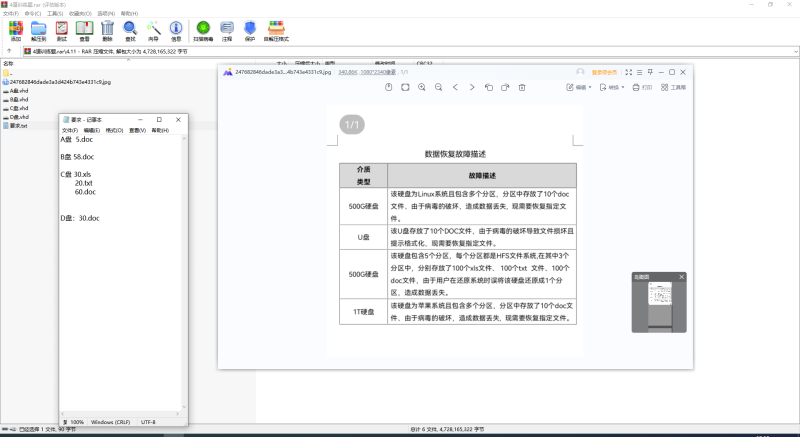Viewport: 800px width, 437px height.
Task: Open WinRAR 文件(F) menu
Action: coord(11,14)
